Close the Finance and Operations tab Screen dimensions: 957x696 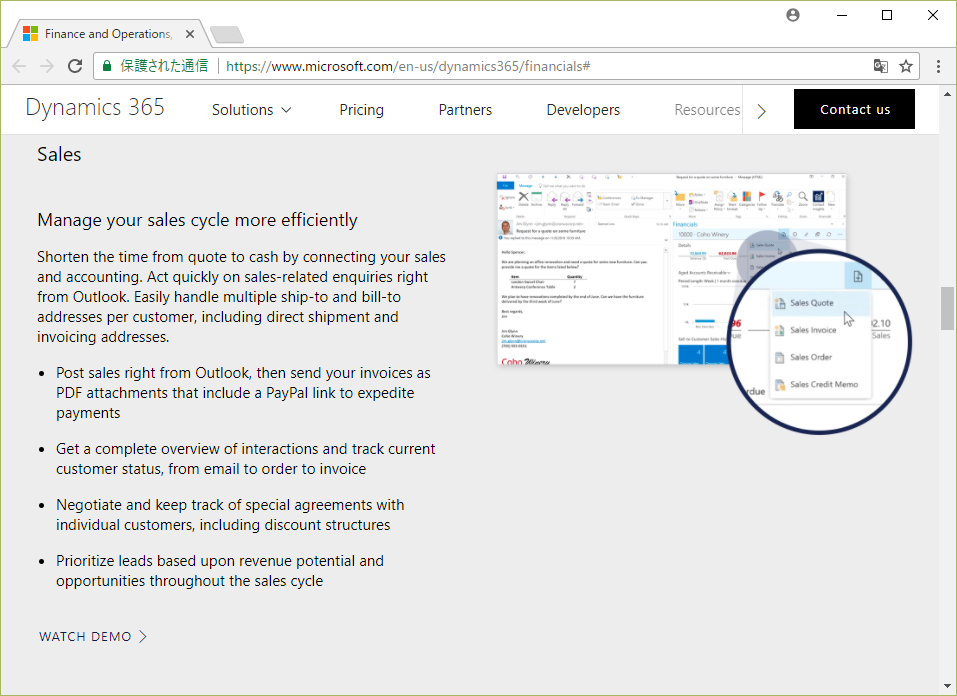tap(190, 34)
